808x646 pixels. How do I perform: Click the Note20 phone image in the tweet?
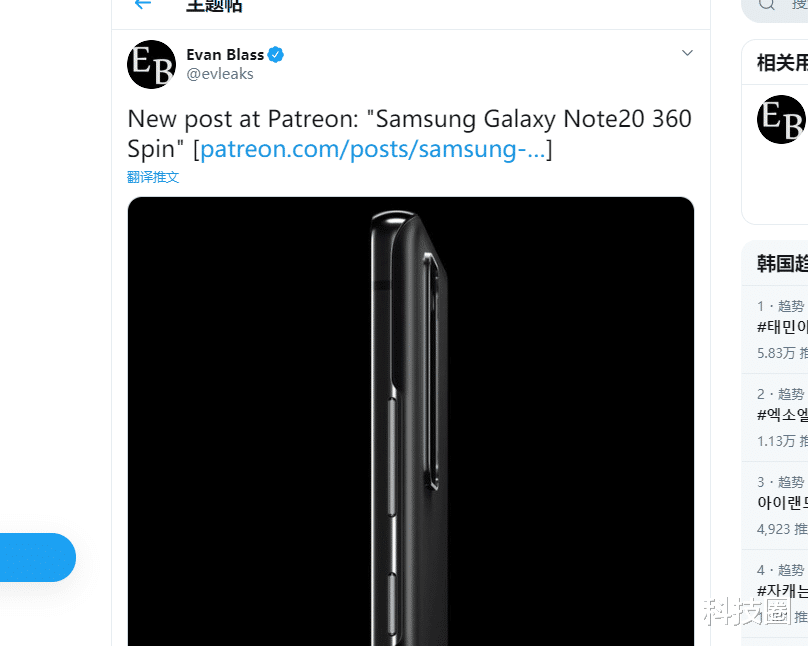click(x=410, y=420)
